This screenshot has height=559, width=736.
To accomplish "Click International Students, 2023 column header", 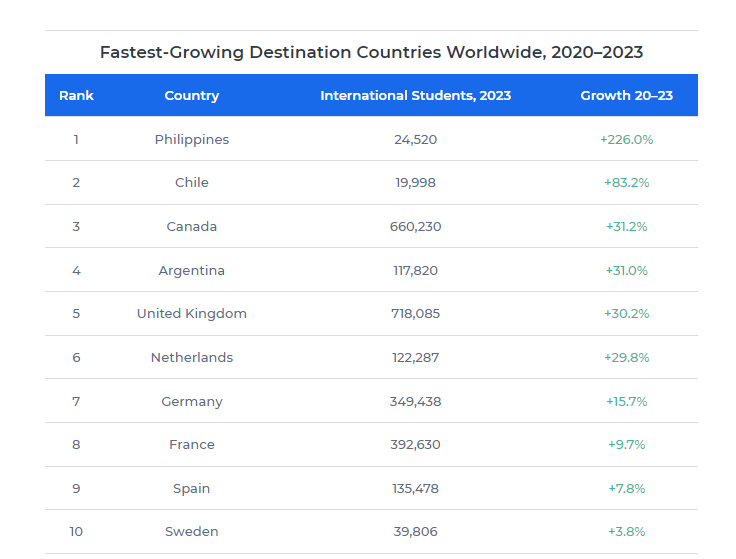I will pyautogui.click(x=415, y=96).
